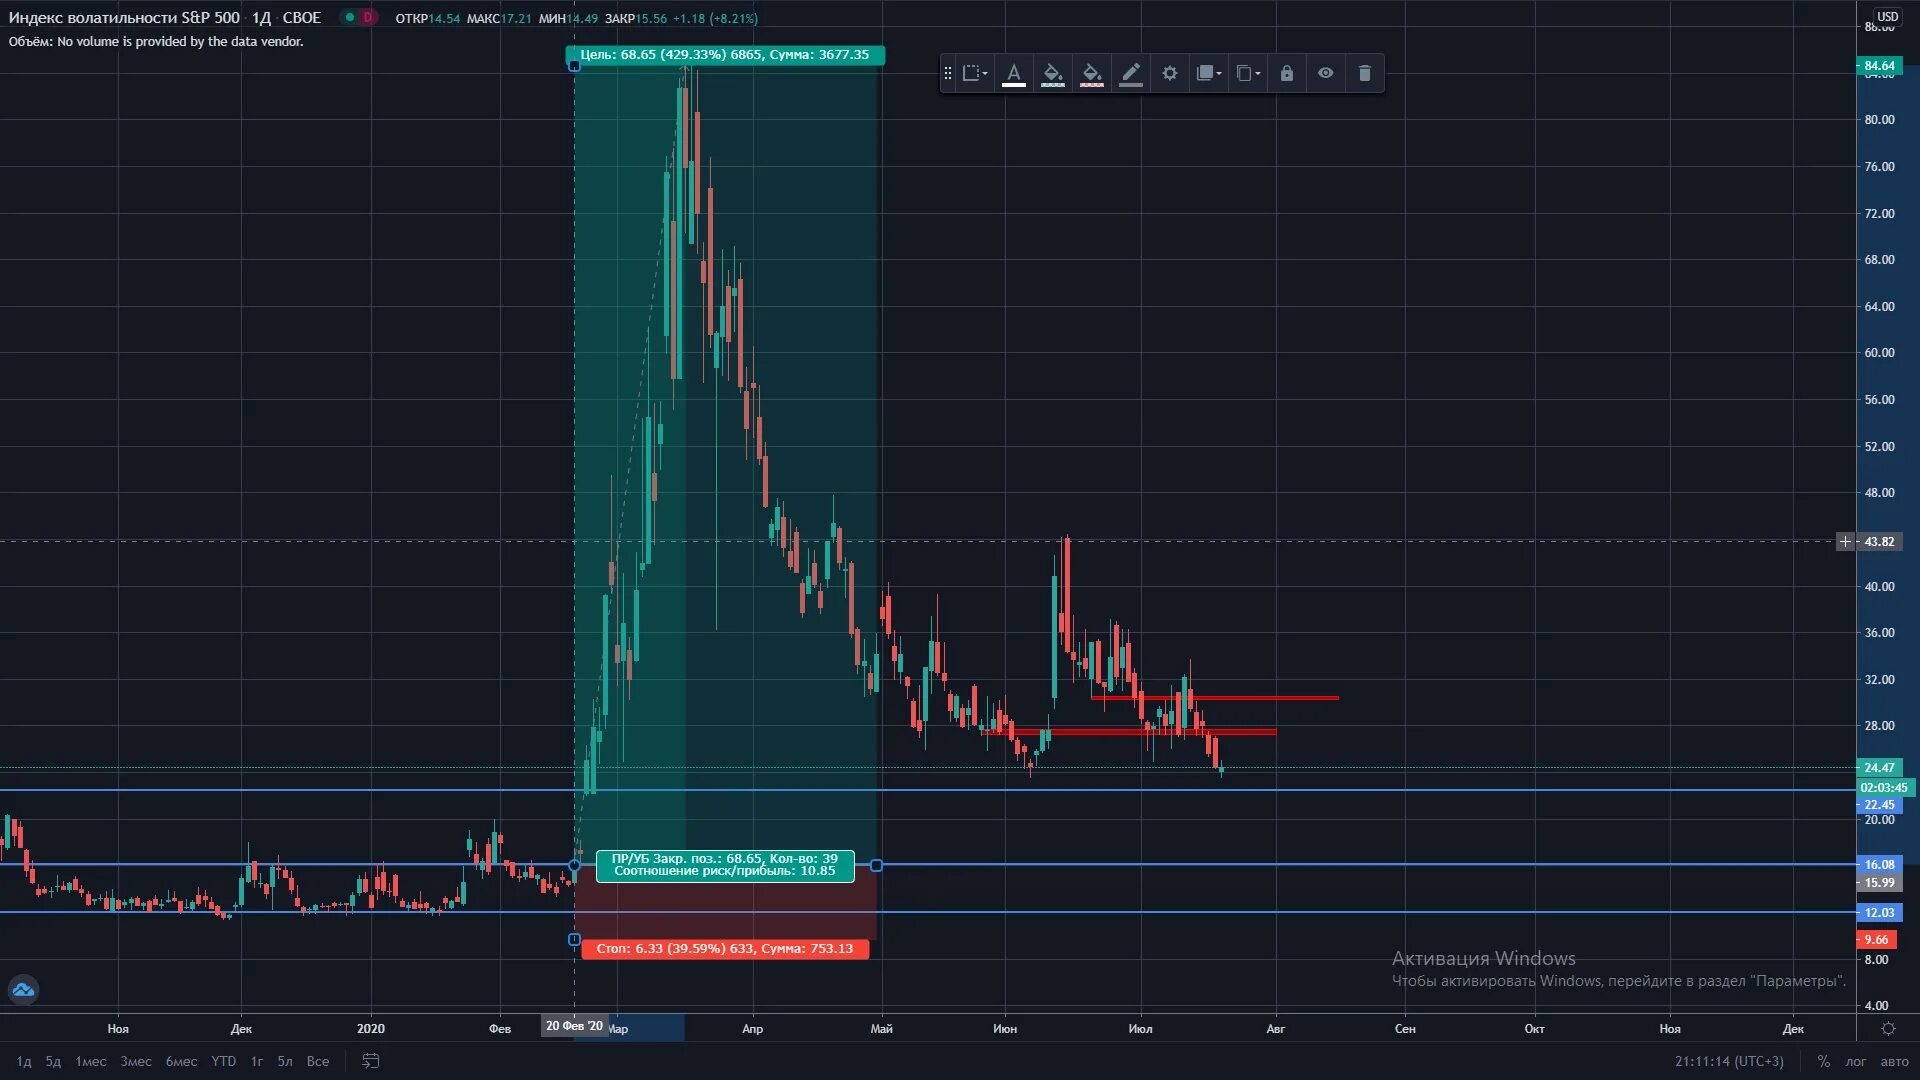
Task: Click horizontal line label 16.08
Action: point(1880,865)
